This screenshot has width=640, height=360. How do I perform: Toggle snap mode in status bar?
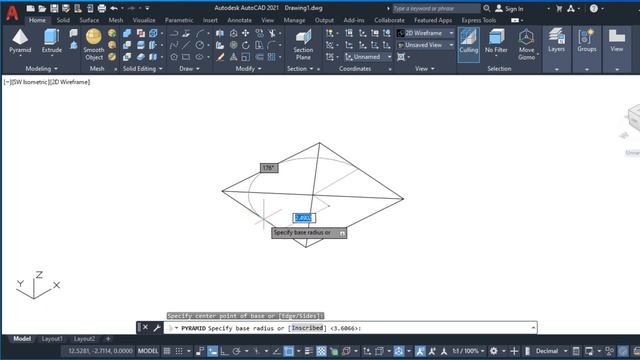point(179,351)
